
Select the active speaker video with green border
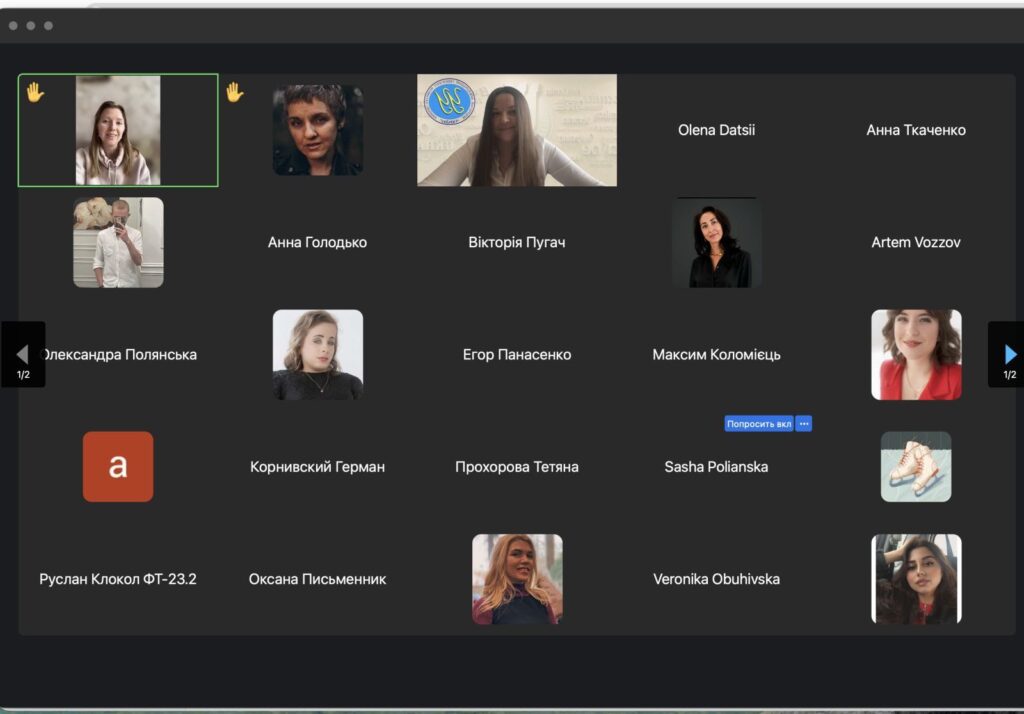118,130
